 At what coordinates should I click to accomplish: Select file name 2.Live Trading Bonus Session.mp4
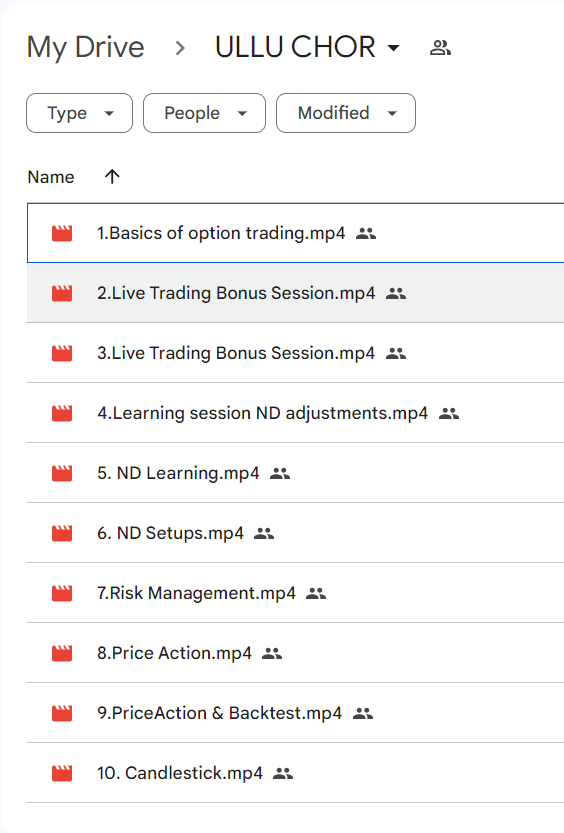(x=236, y=293)
